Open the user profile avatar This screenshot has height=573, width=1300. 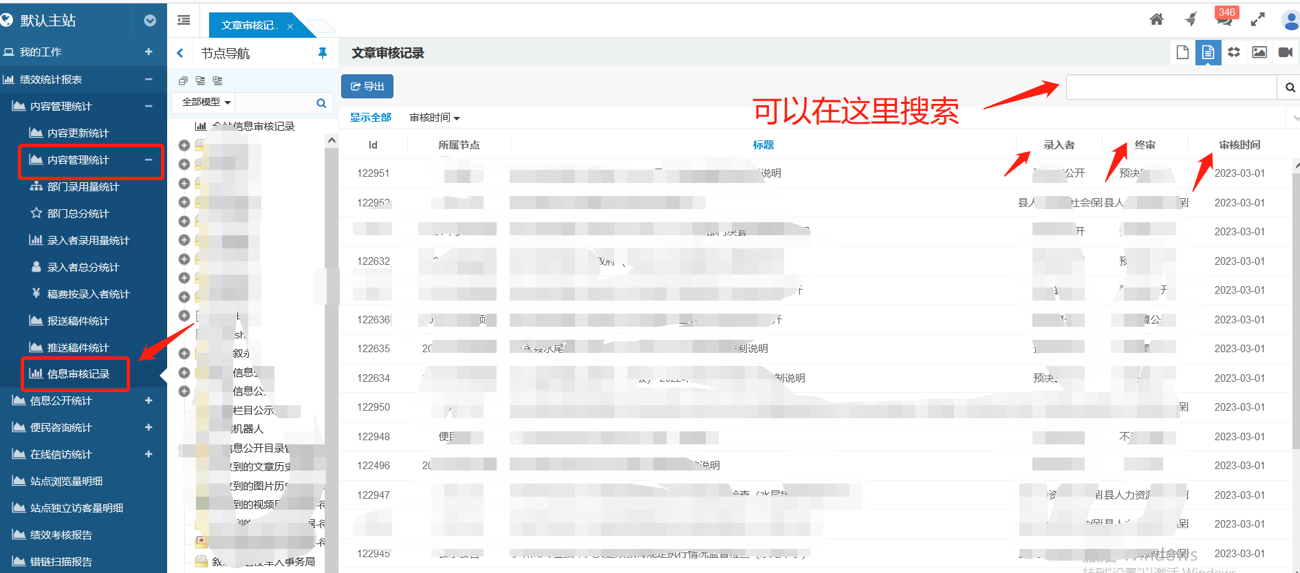click(1289, 20)
